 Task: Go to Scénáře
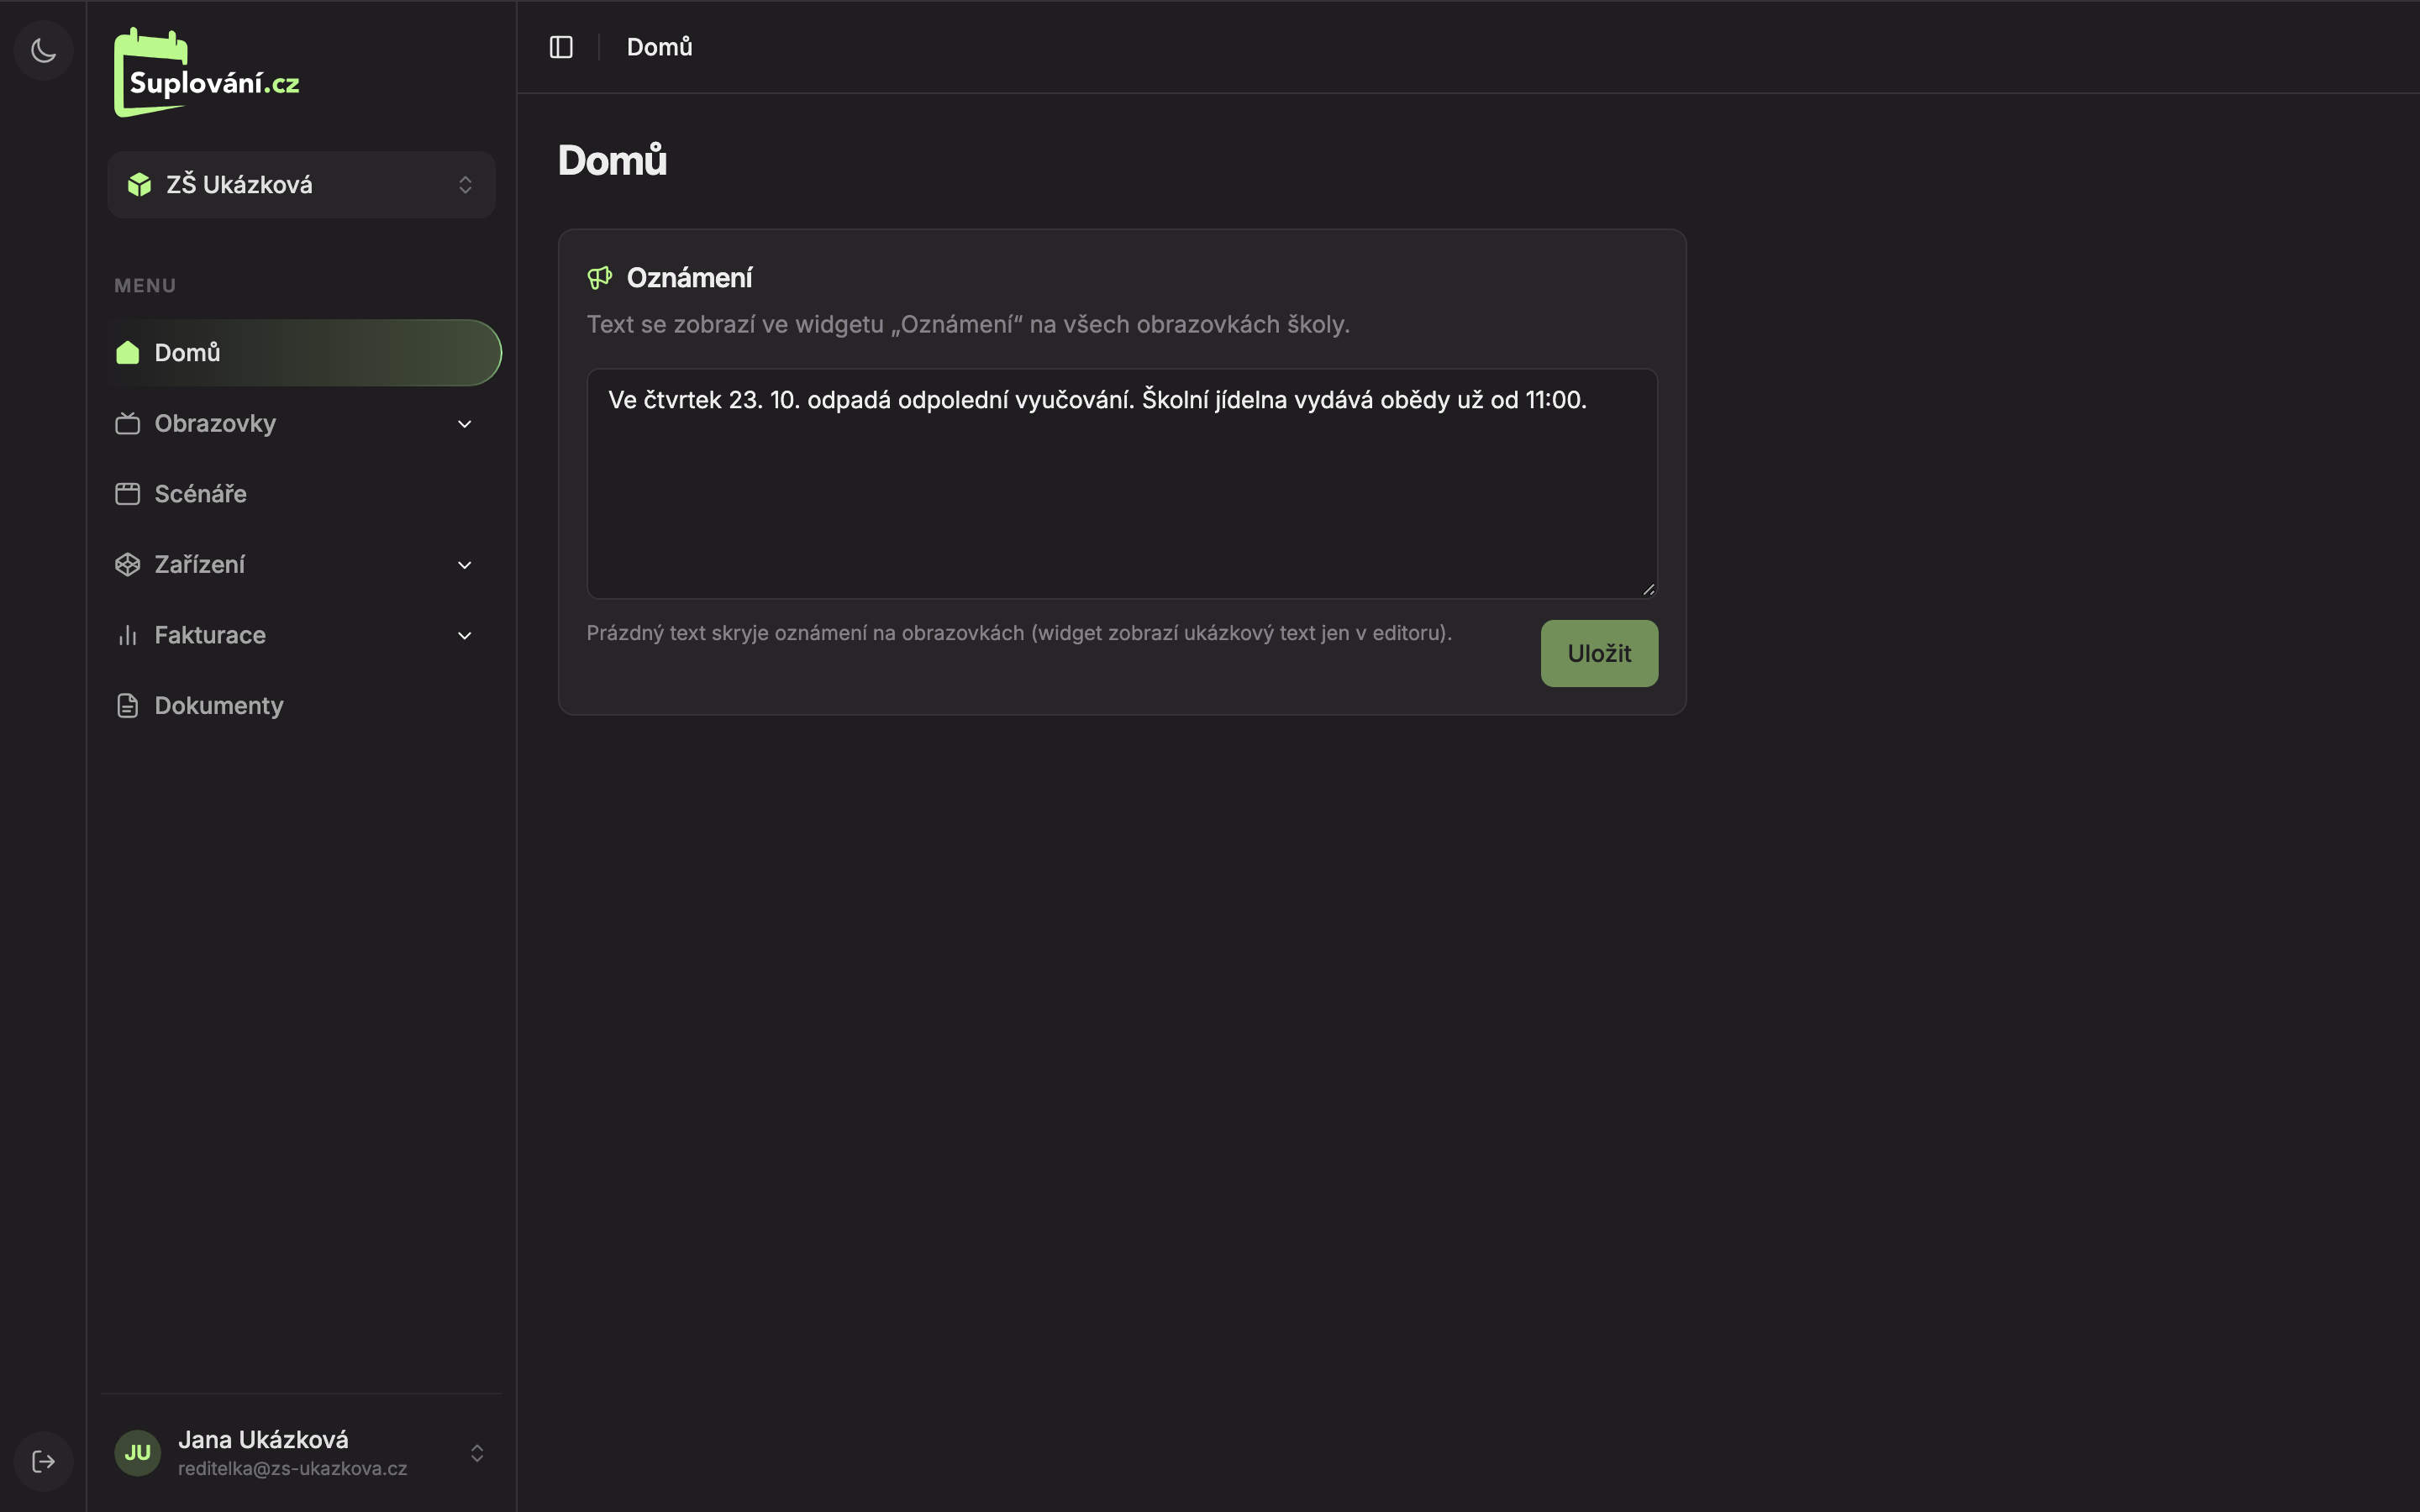click(301, 494)
